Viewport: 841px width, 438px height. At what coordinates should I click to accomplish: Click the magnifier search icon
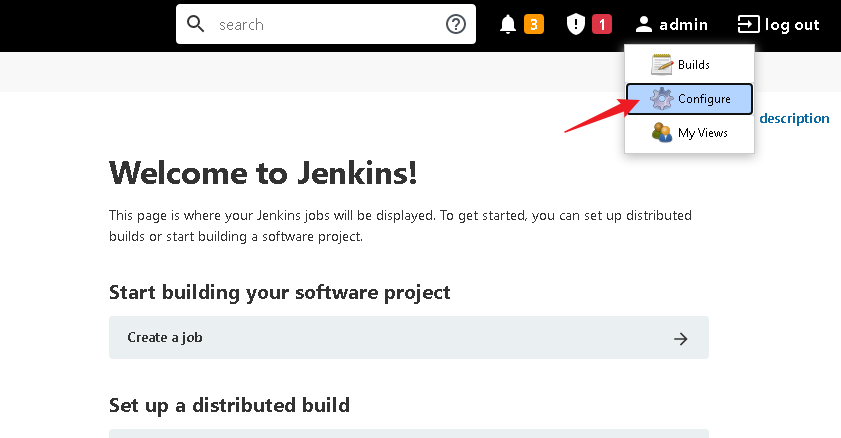[x=195, y=24]
